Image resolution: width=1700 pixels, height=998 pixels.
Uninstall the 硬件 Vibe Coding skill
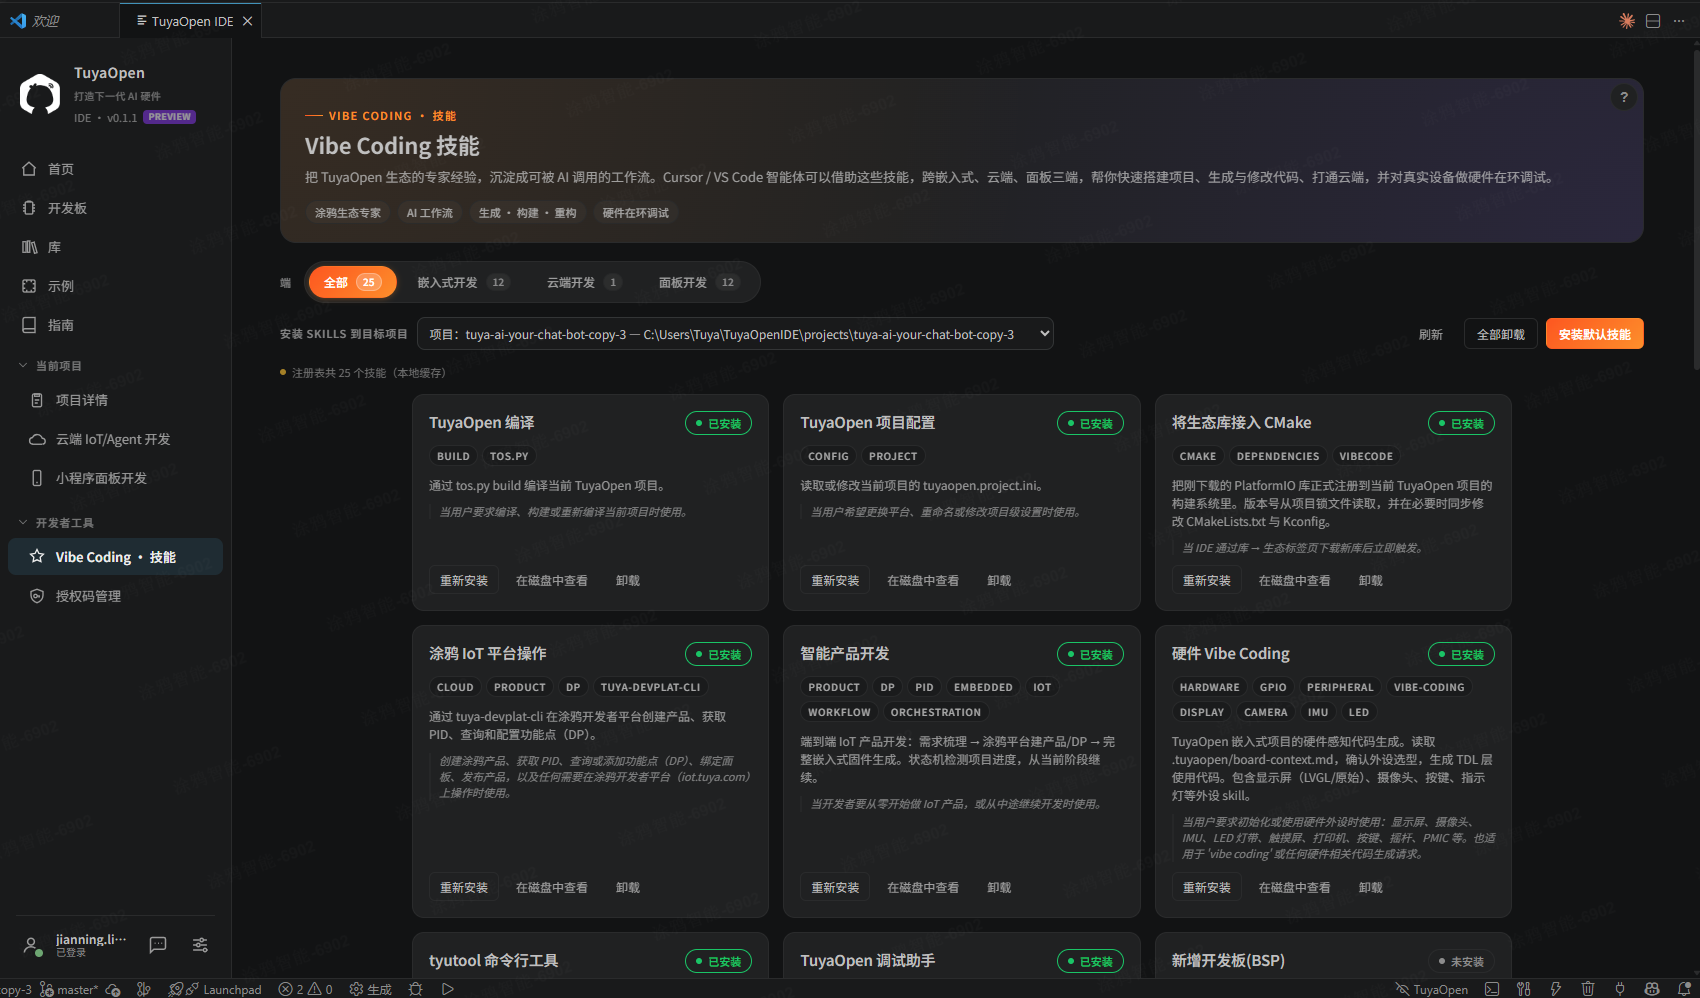(1371, 887)
